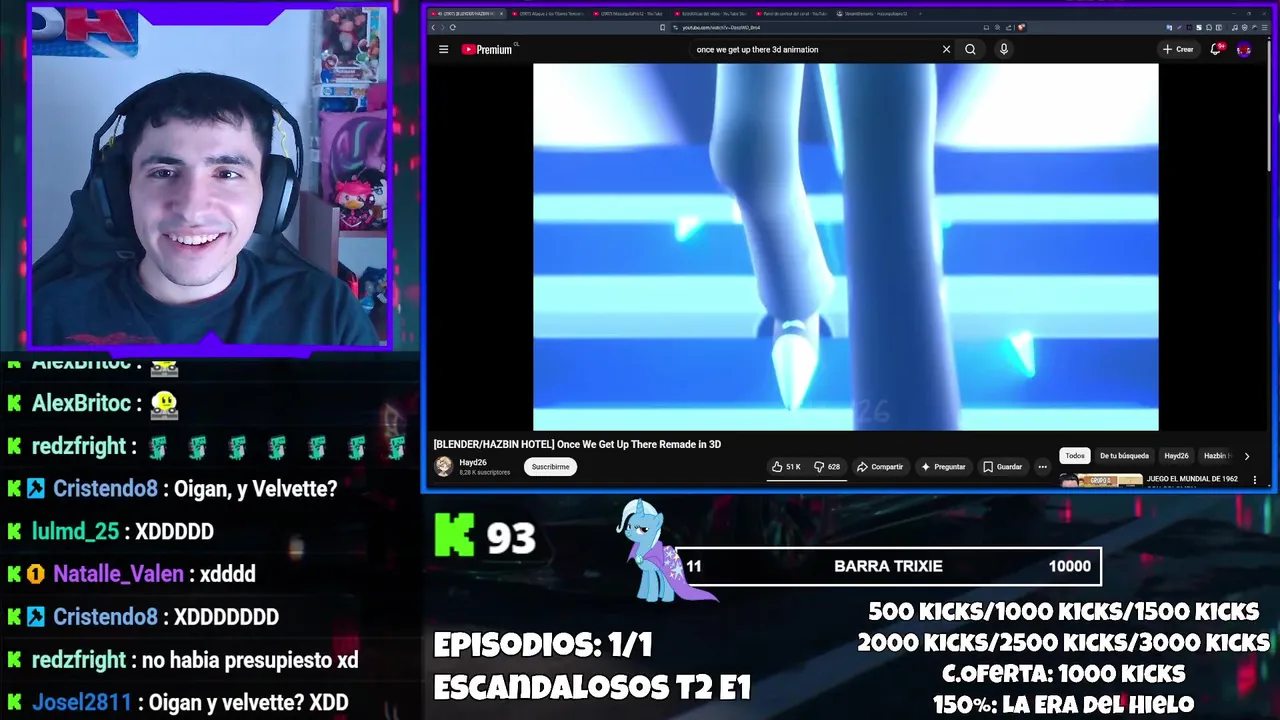This screenshot has height=720, width=1280.
Task: Open 'JUEGO EL MUNDIAL DE 1962' recommended video
Action: [x=1192, y=479]
